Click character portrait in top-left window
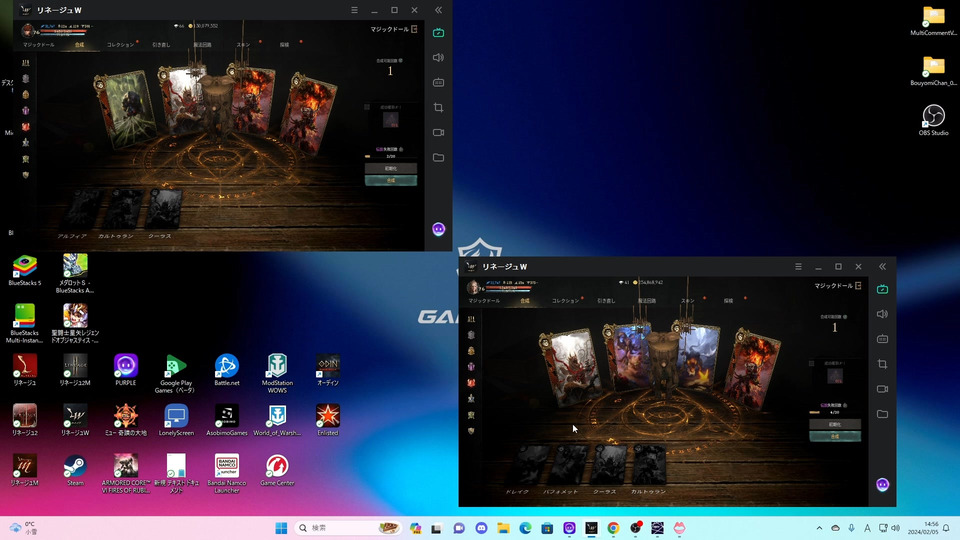The image size is (960, 540). [x=28, y=30]
